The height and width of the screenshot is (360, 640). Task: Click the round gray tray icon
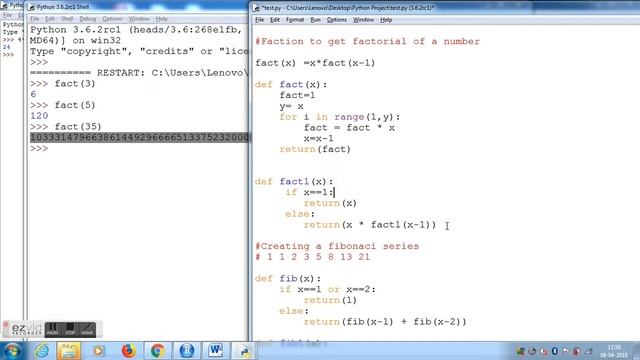click(532, 351)
